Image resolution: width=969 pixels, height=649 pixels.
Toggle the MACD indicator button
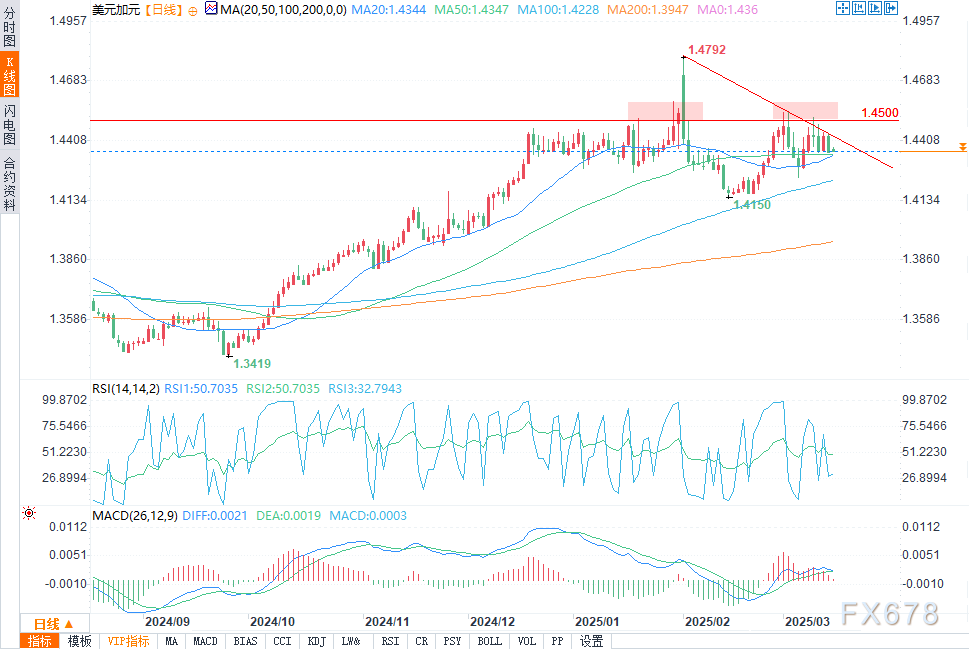tap(205, 641)
